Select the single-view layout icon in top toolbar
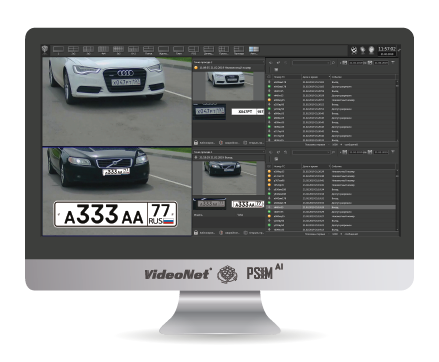Viewport: 439px width, 362px height. (x=58, y=49)
